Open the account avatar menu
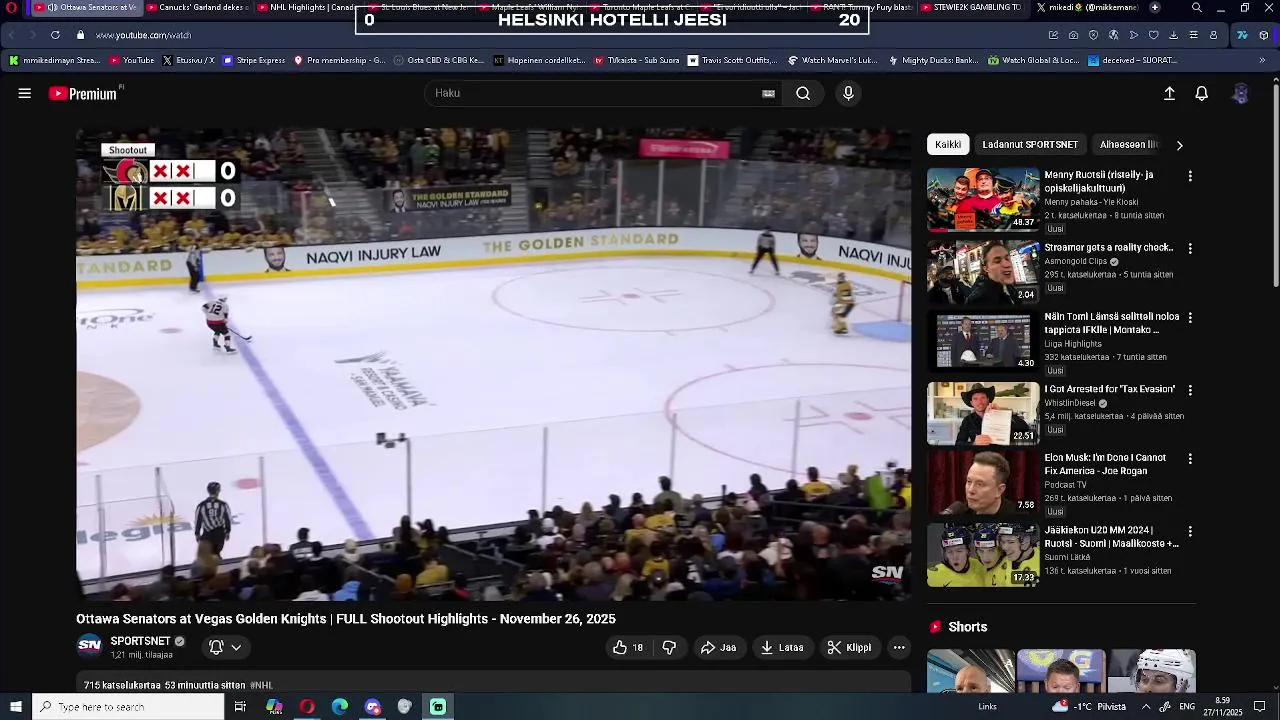This screenshot has height=720, width=1280. click(1240, 93)
